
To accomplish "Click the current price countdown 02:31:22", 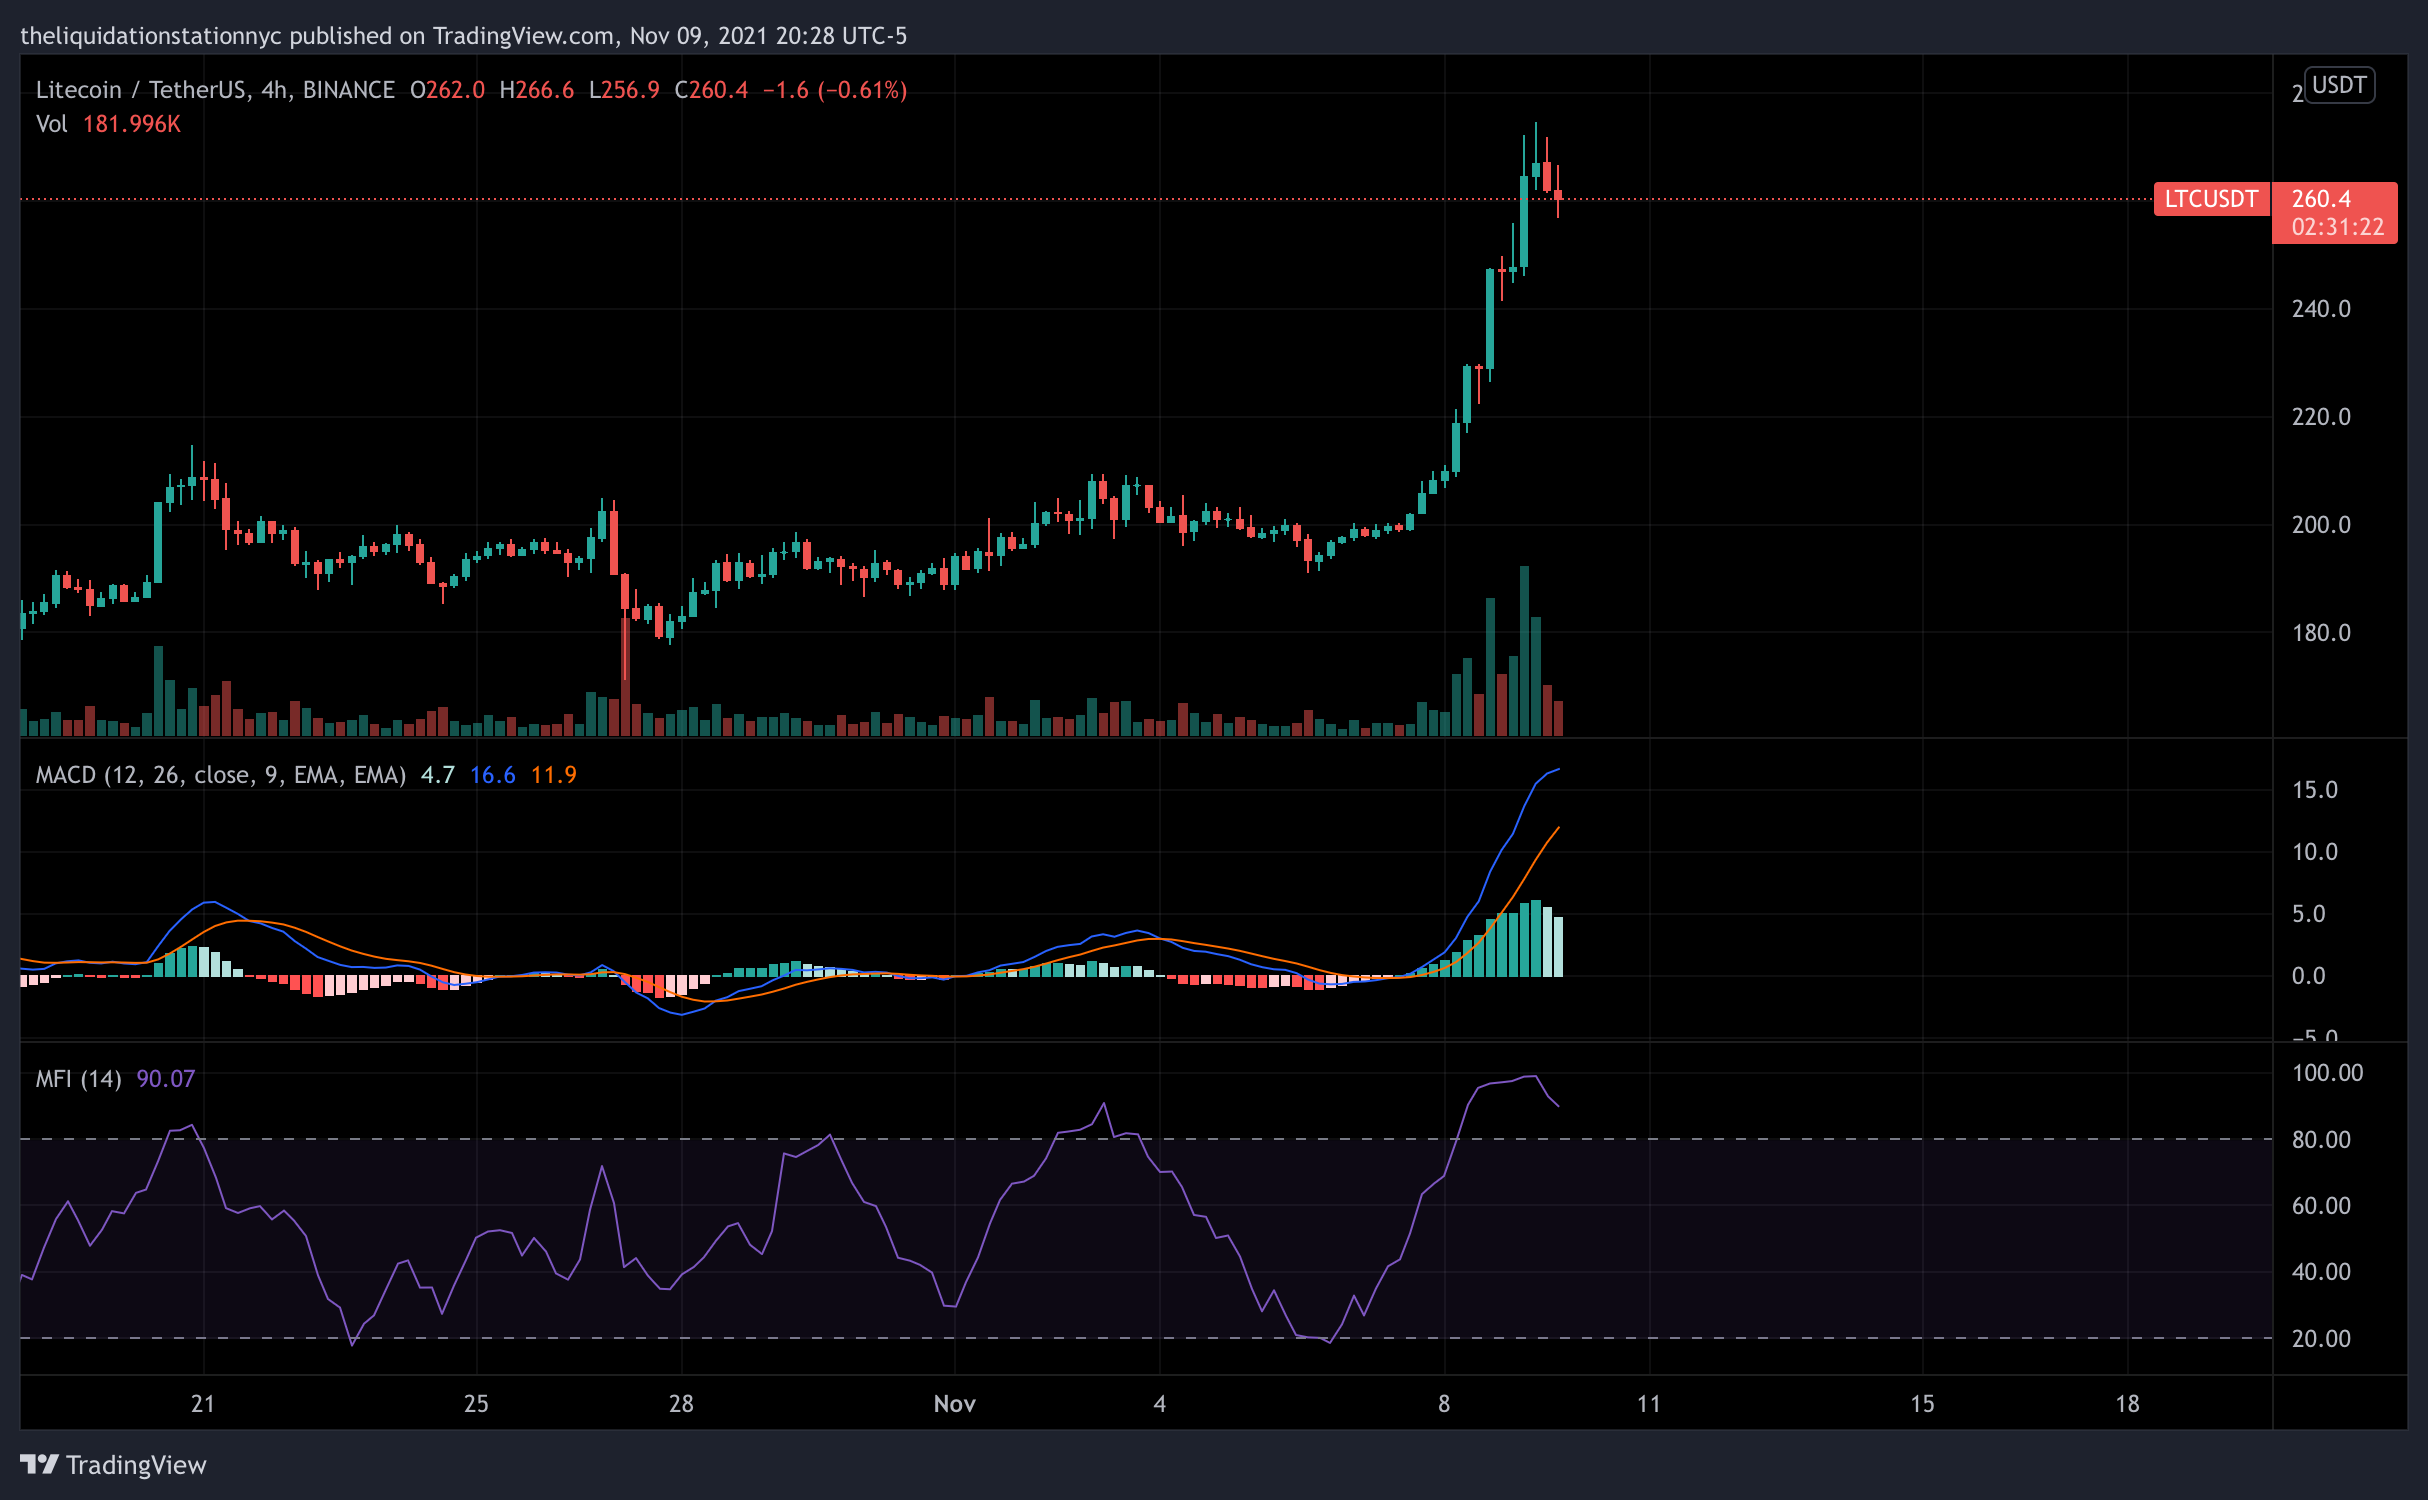I will click(2337, 227).
